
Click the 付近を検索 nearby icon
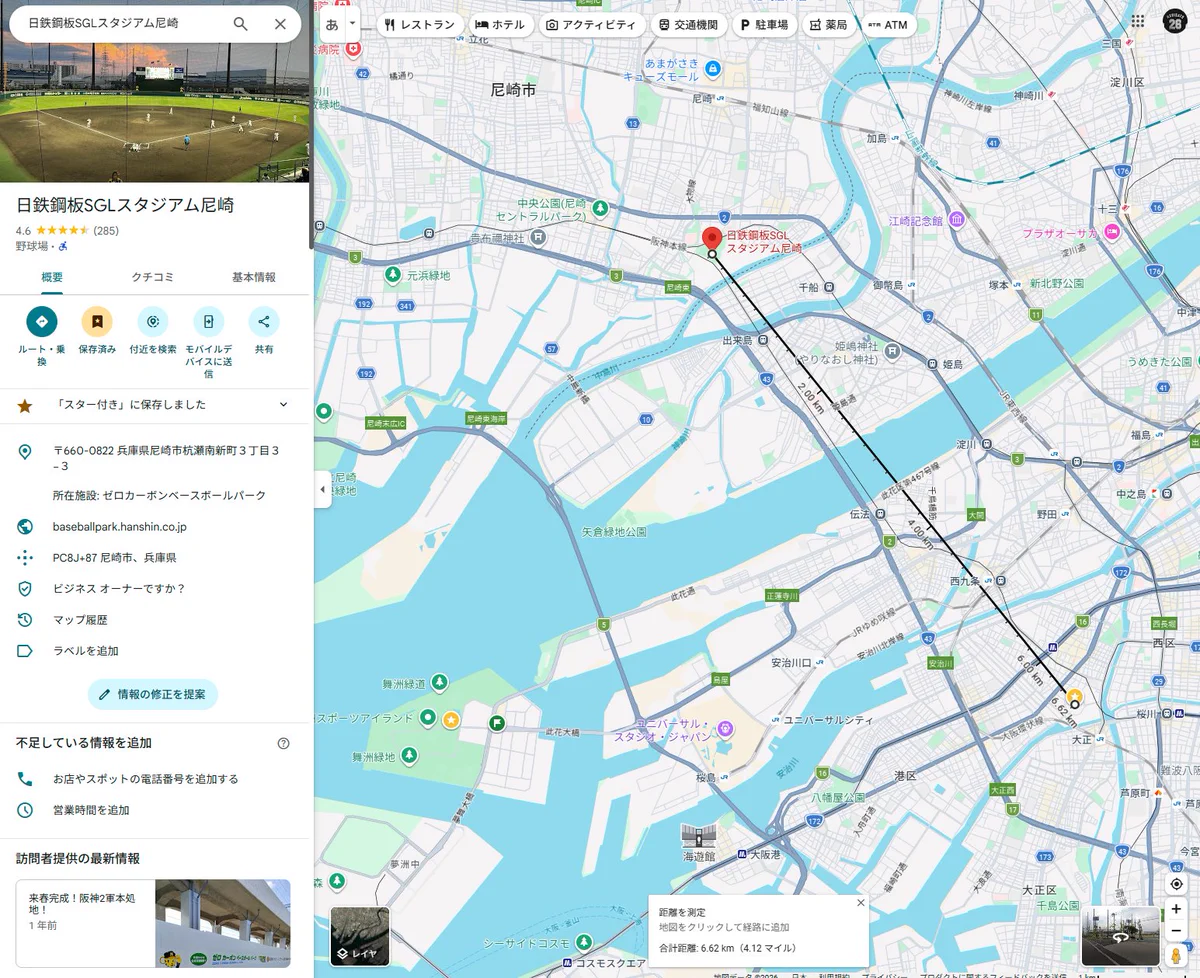click(153, 321)
